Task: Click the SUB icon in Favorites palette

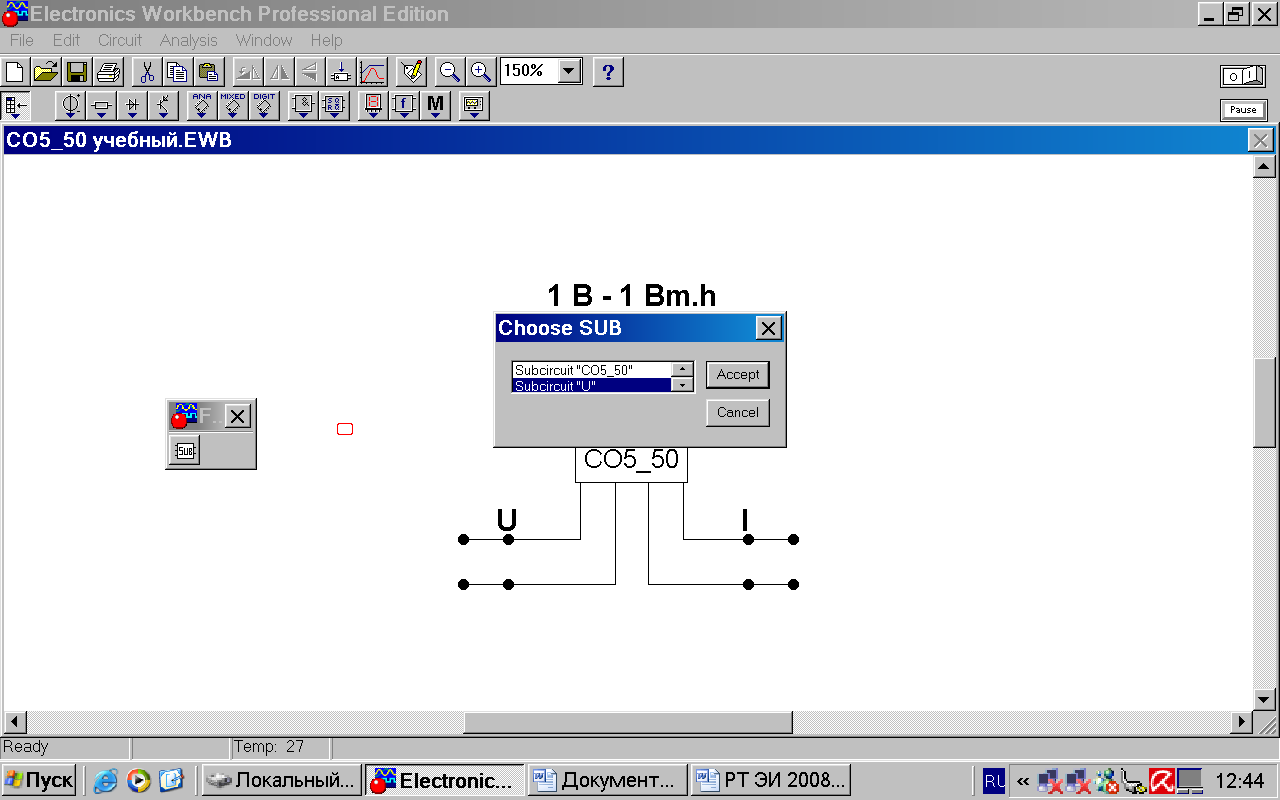Action: coord(185,451)
